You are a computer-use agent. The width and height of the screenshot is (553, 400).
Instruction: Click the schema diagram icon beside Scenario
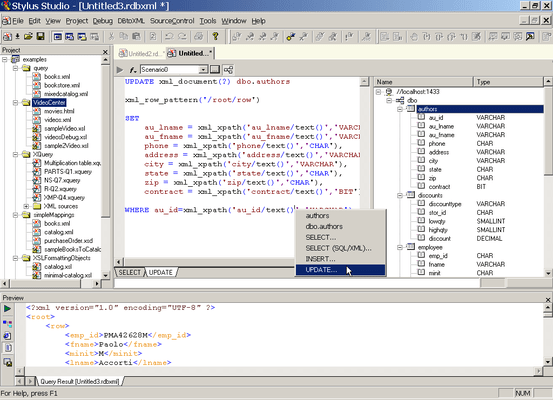click(229, 69)
